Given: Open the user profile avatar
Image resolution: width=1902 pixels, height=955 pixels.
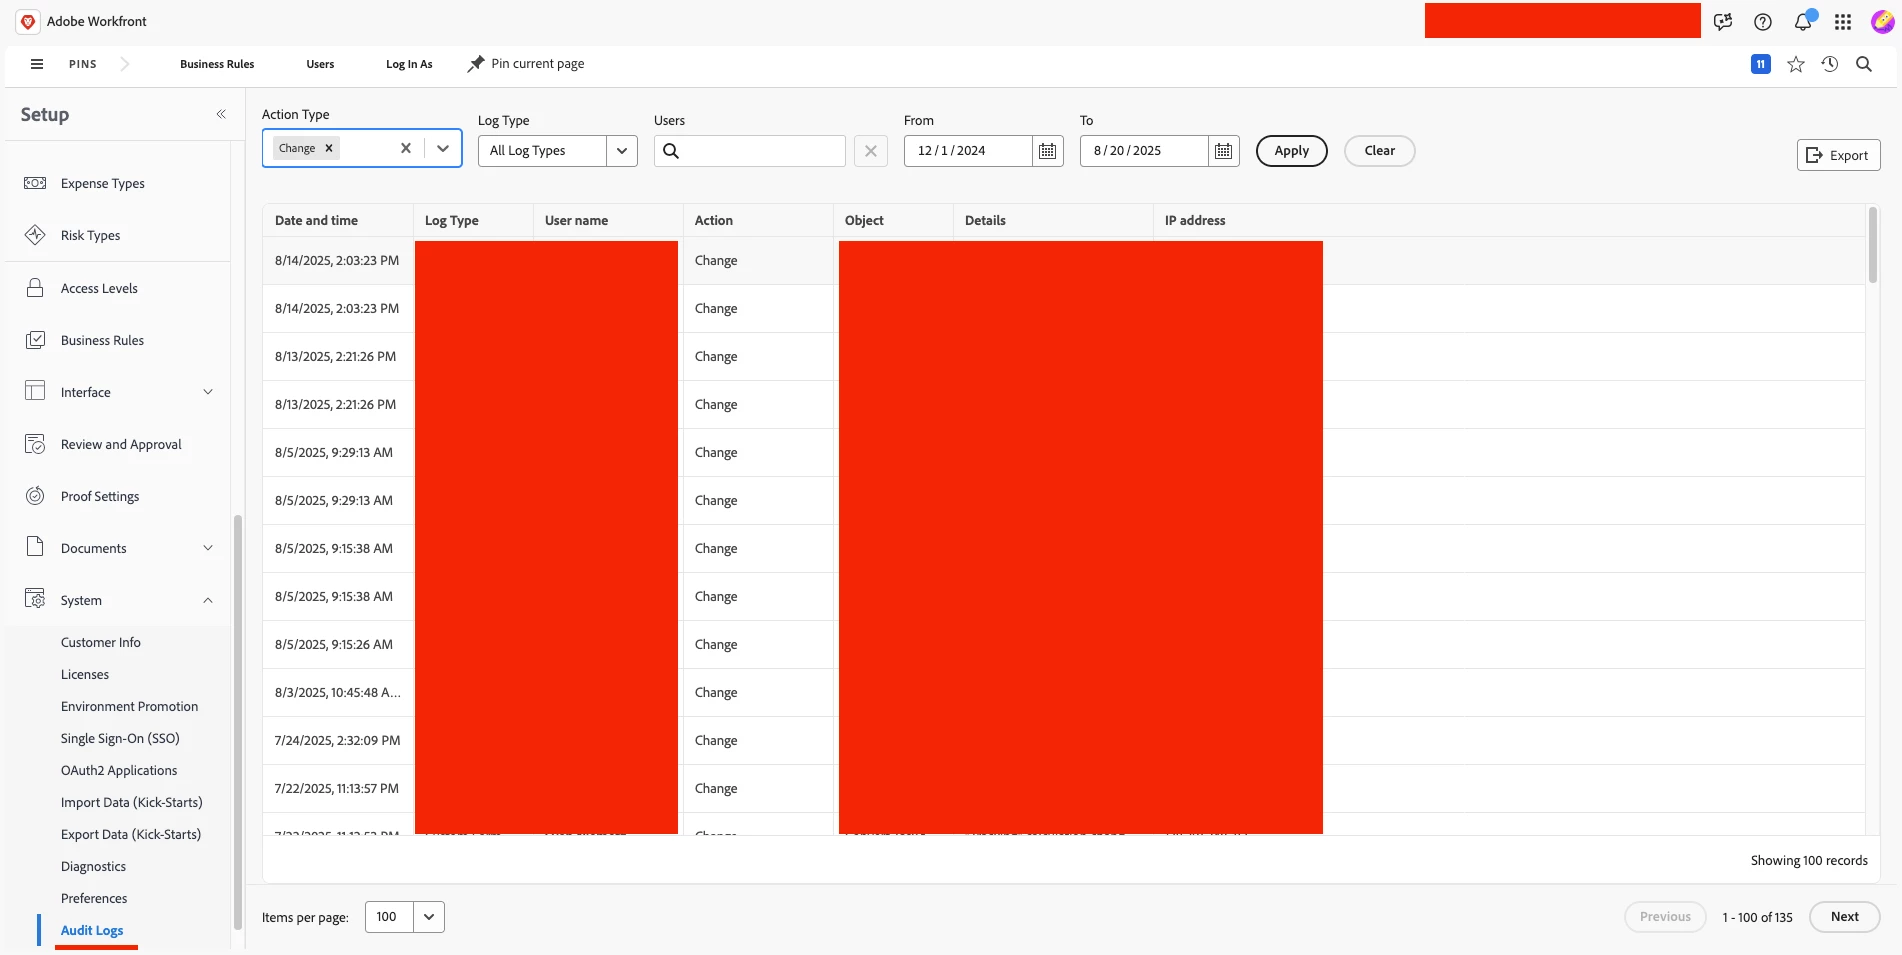Looking at the screenshot, I should click(1882, 22).
